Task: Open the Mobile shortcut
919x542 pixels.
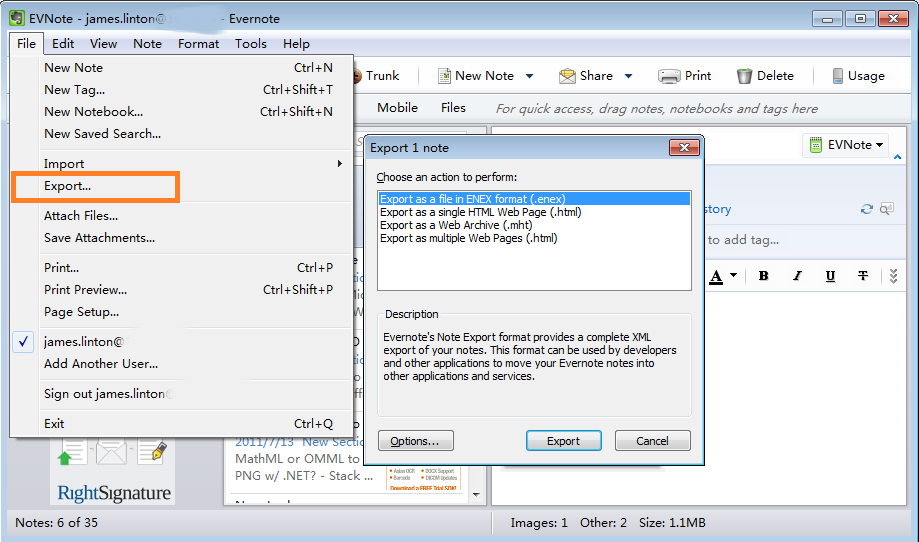Action: 397,108
